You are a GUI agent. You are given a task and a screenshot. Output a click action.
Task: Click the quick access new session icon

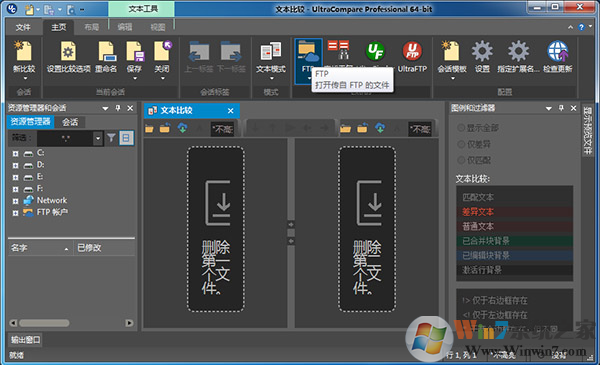click(30, 9)
